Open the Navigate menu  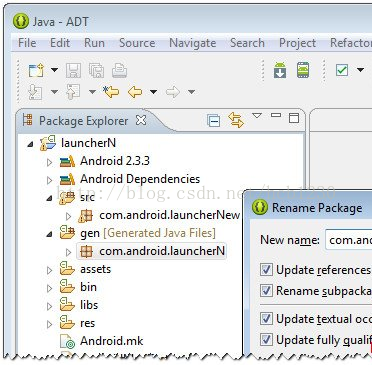click(x=193, y=43)
